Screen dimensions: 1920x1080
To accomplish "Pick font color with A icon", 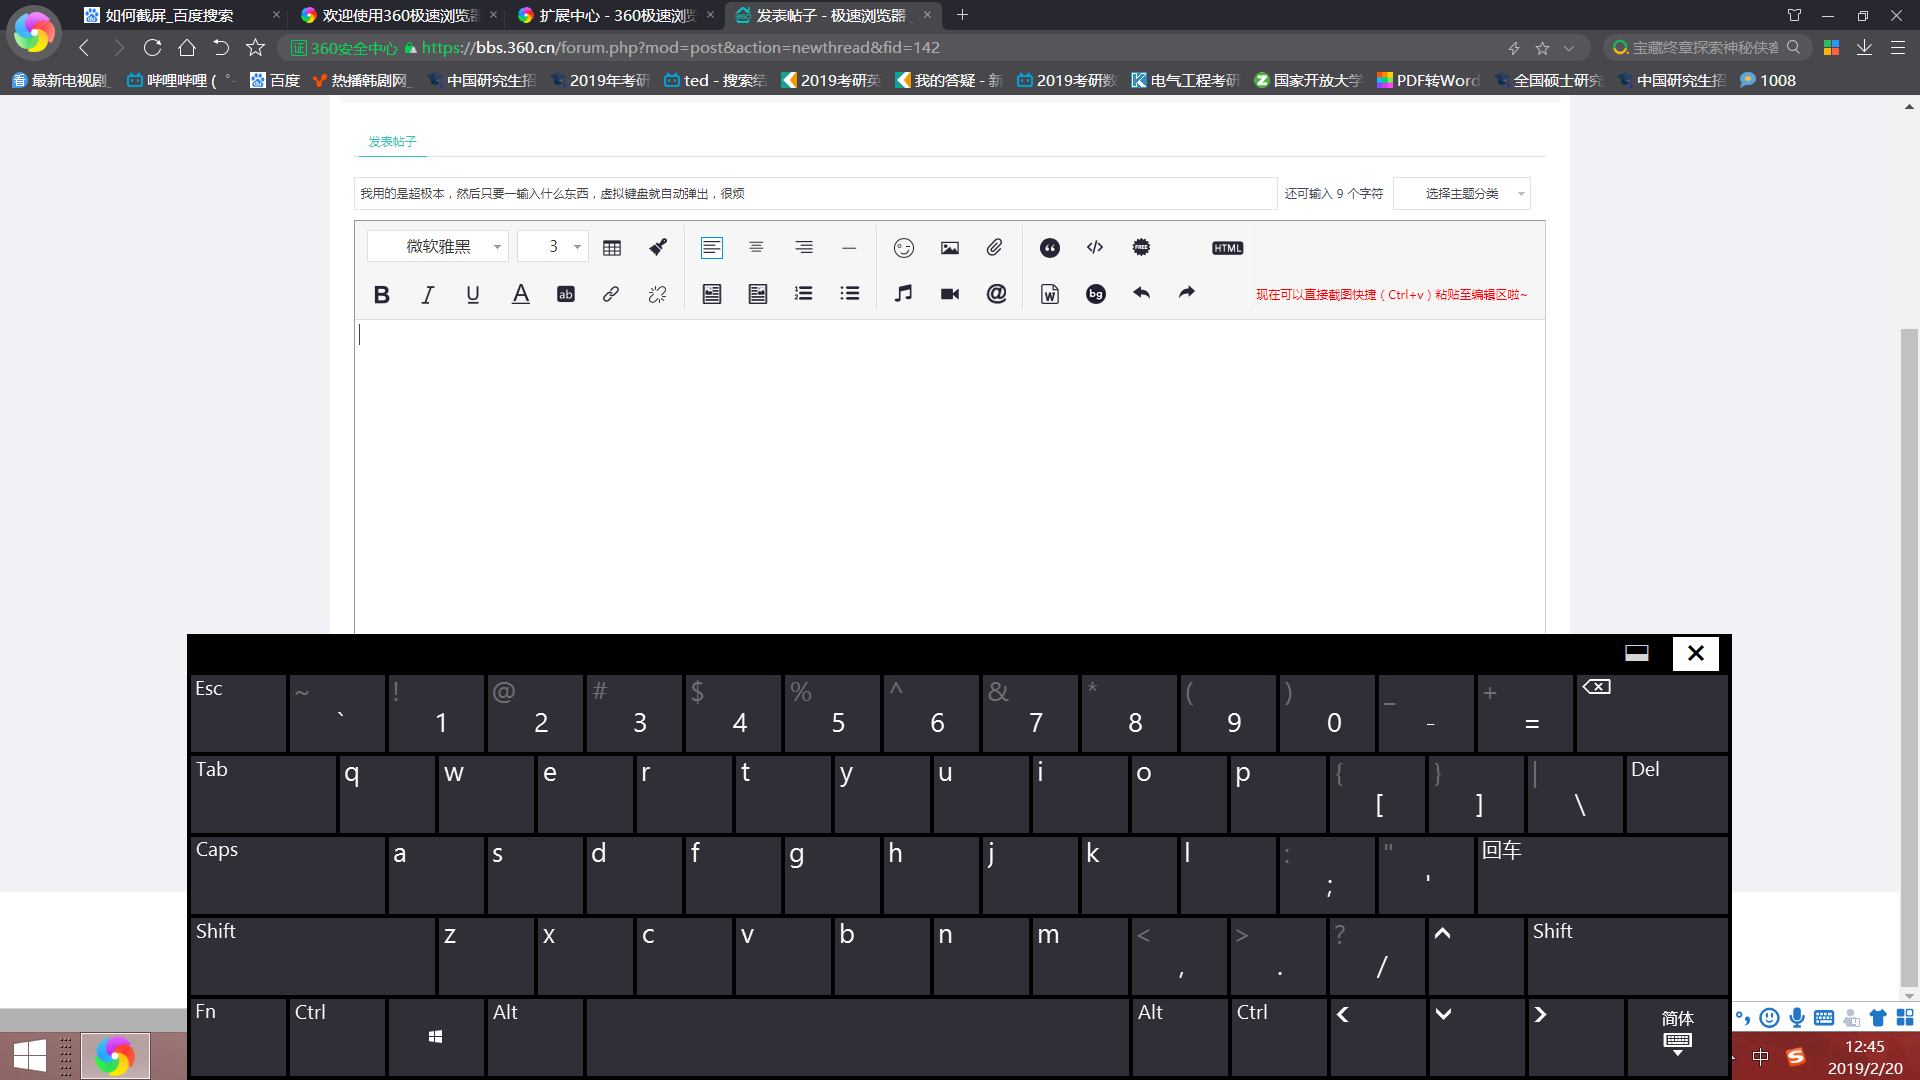I will 520,295.
